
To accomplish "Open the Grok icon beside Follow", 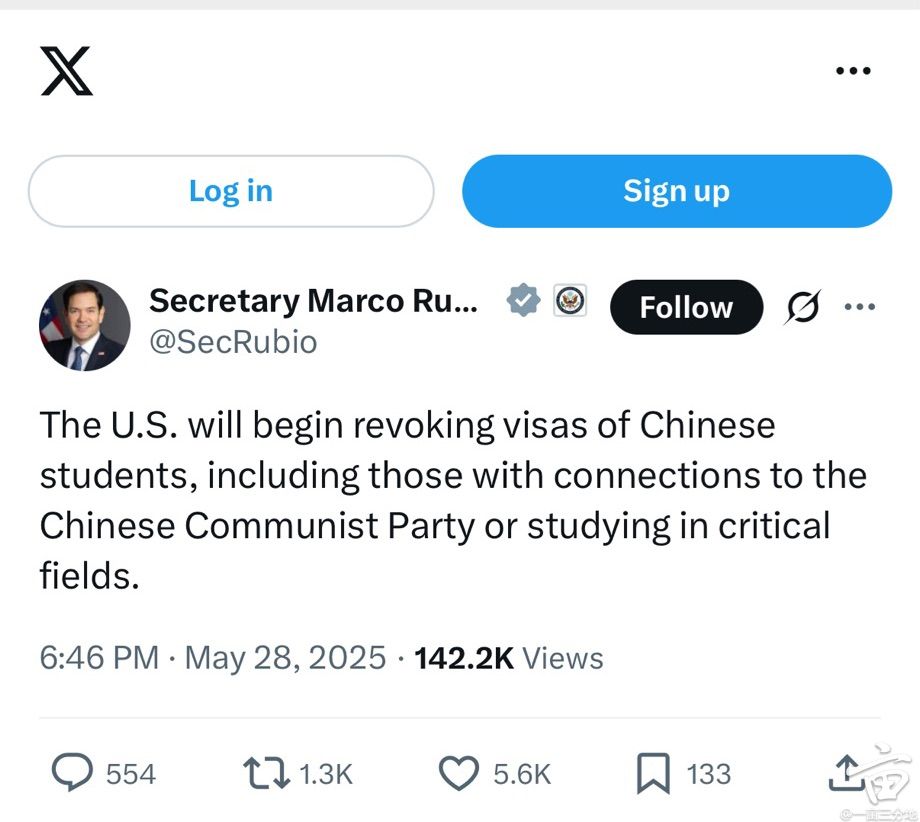I will tap(802, 308).
